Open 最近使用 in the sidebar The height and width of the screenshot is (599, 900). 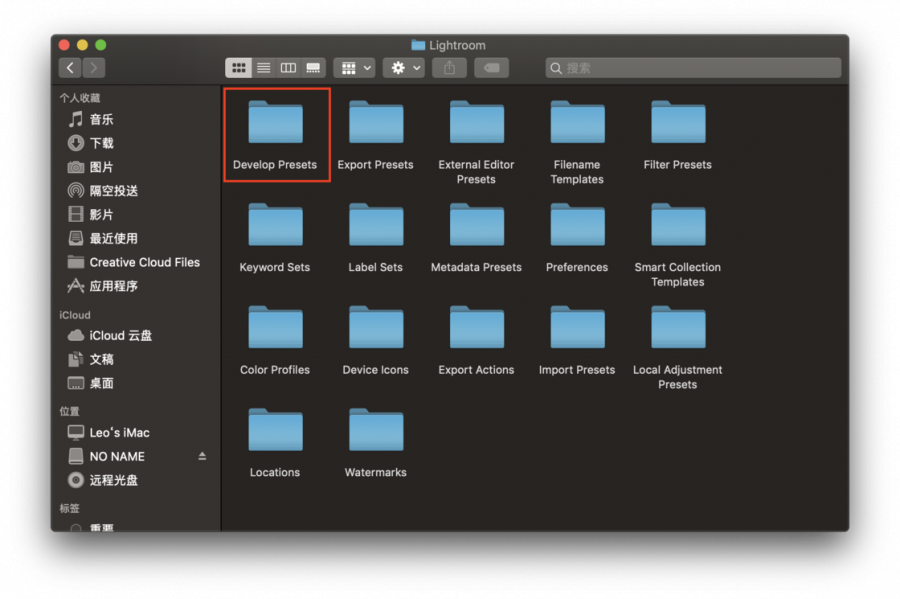coord(136,238)
